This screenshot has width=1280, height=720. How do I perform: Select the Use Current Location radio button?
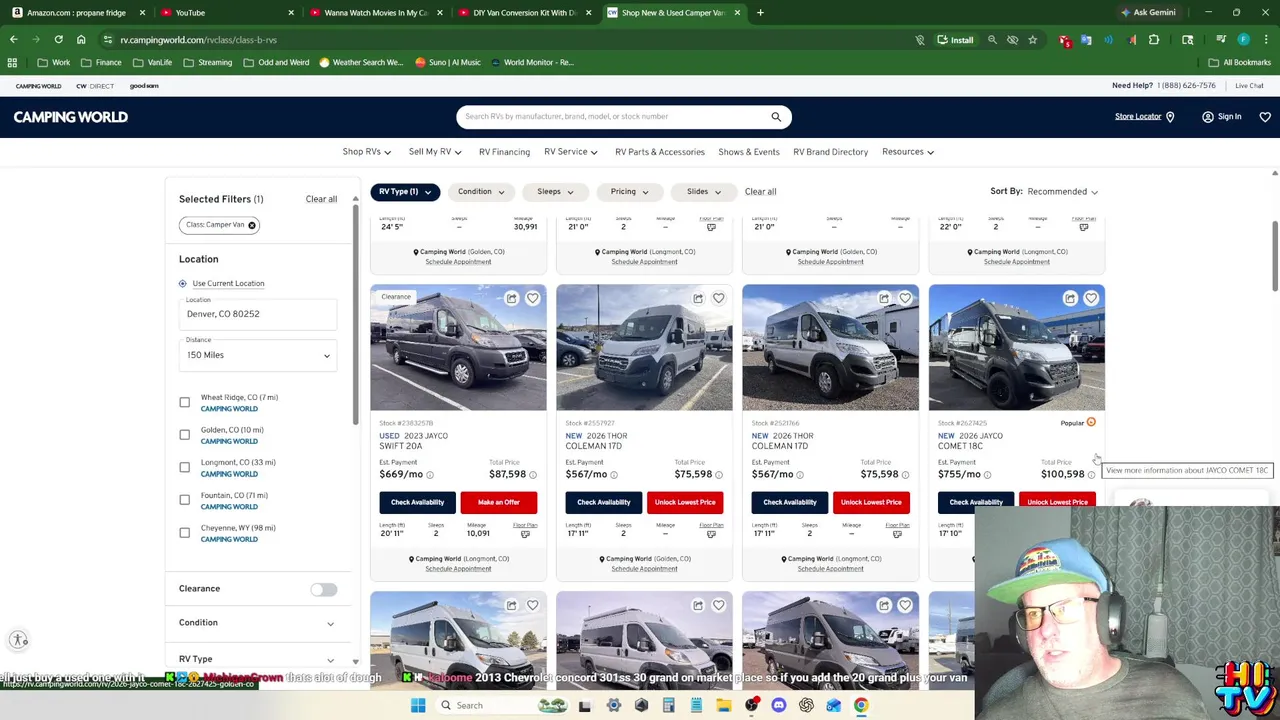coord(183,284)
